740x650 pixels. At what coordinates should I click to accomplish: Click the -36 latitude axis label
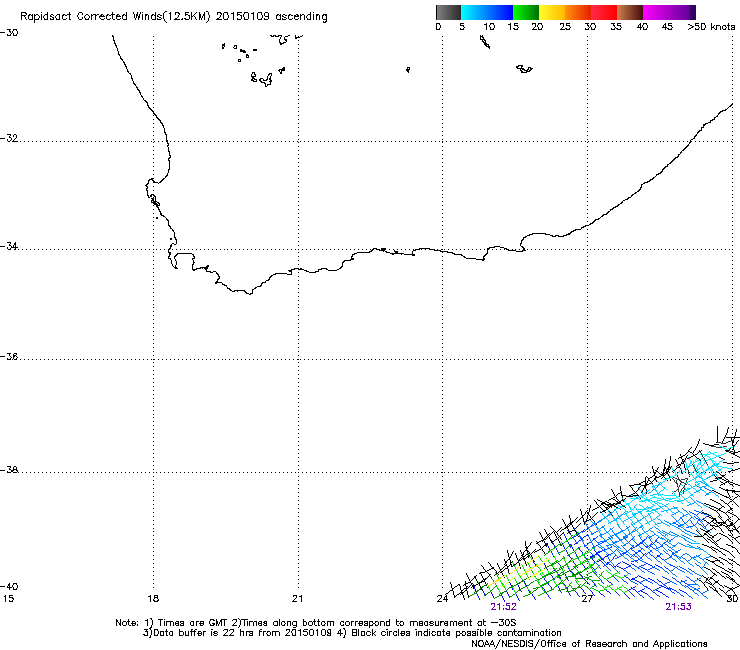9,357
